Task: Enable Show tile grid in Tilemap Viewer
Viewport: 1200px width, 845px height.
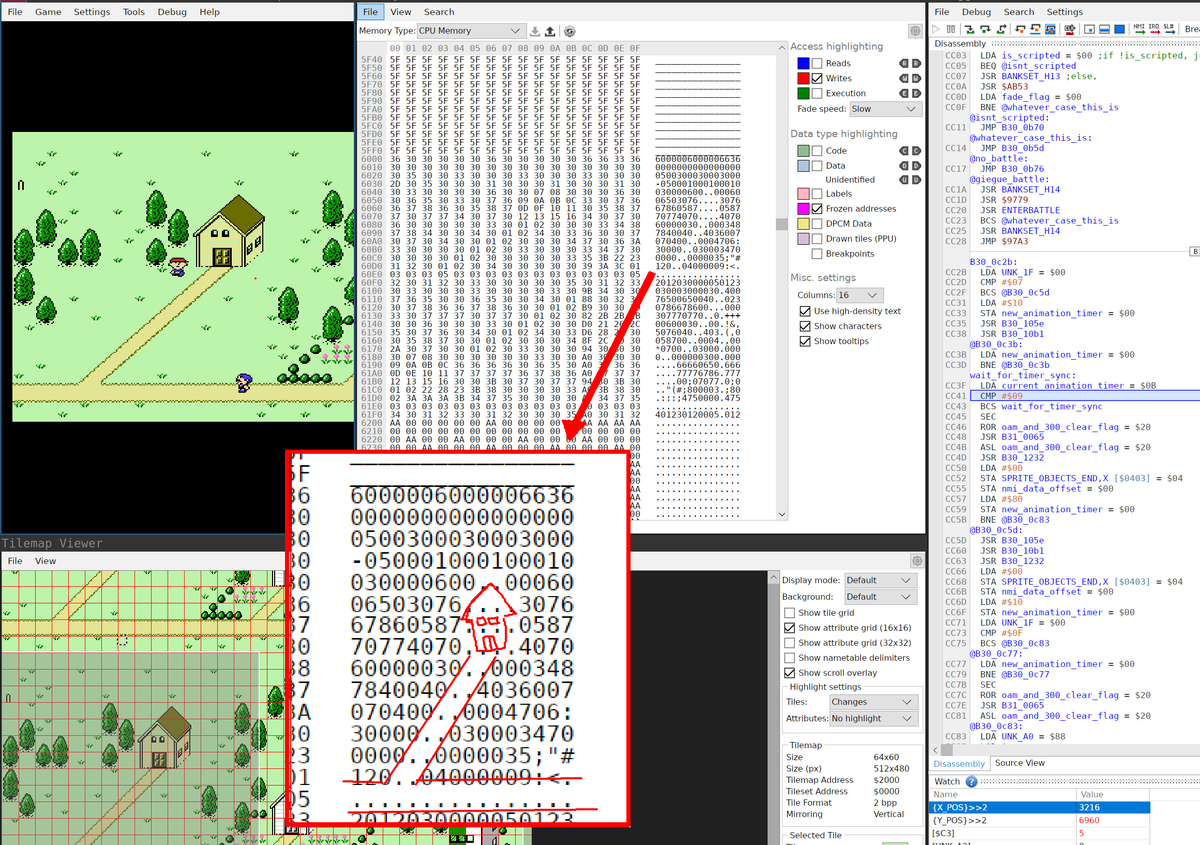Action: coord(789,613)
